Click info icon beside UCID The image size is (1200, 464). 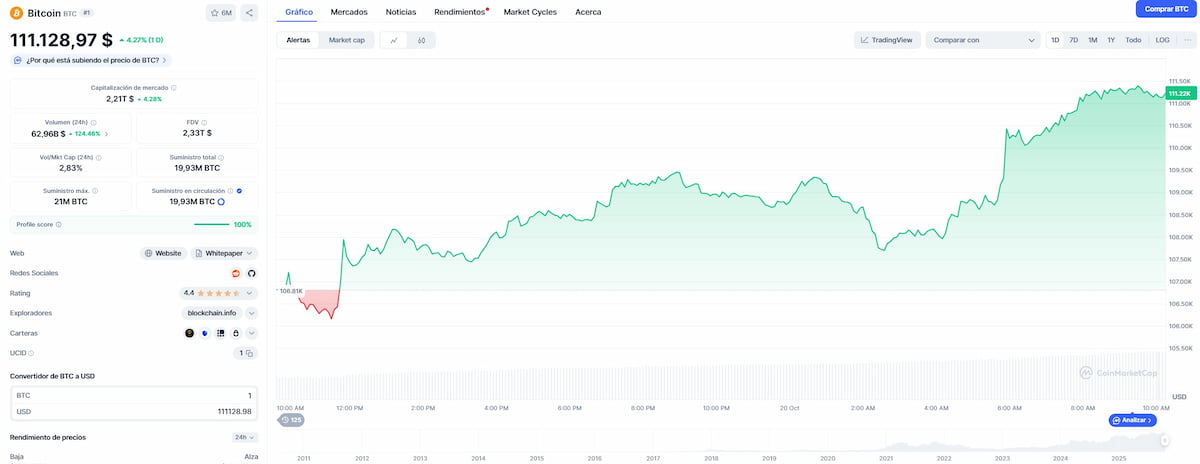(31, 353)
